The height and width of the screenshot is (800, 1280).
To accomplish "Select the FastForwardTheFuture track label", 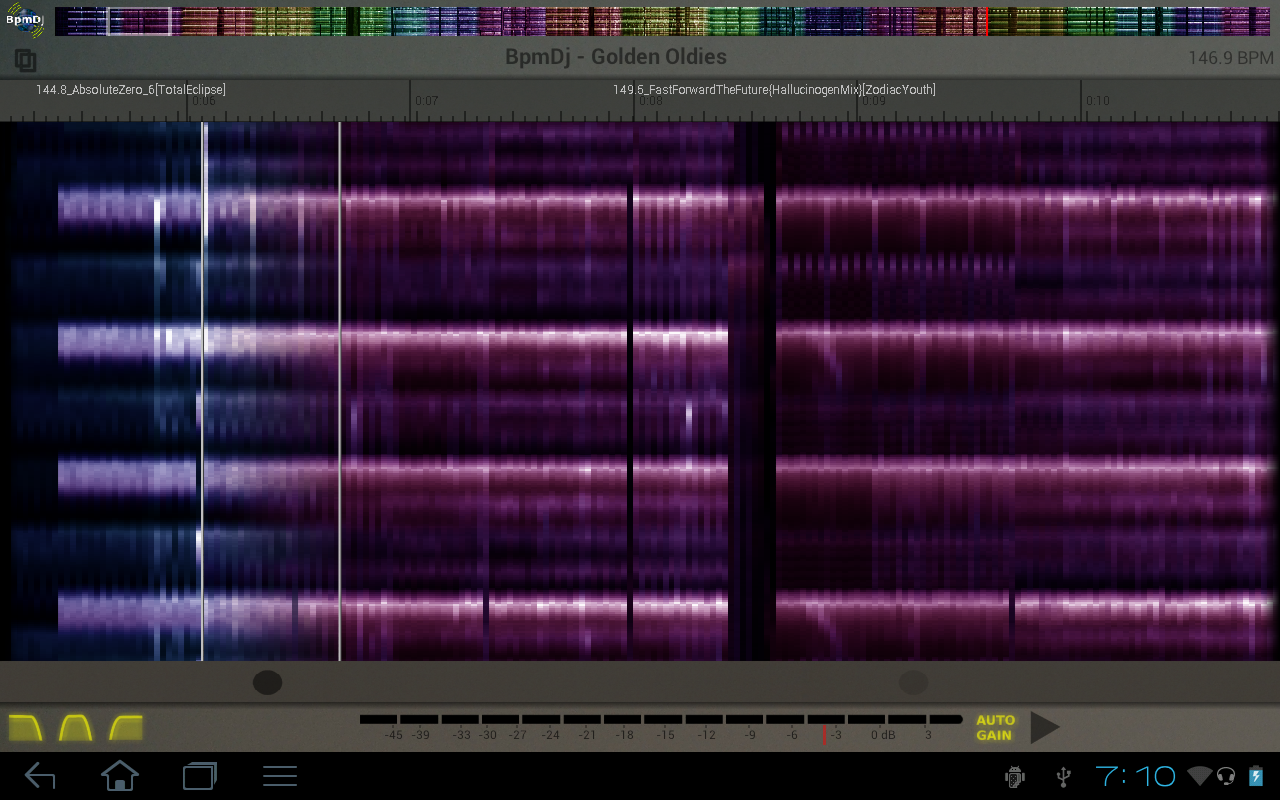I will click(774, 90).
